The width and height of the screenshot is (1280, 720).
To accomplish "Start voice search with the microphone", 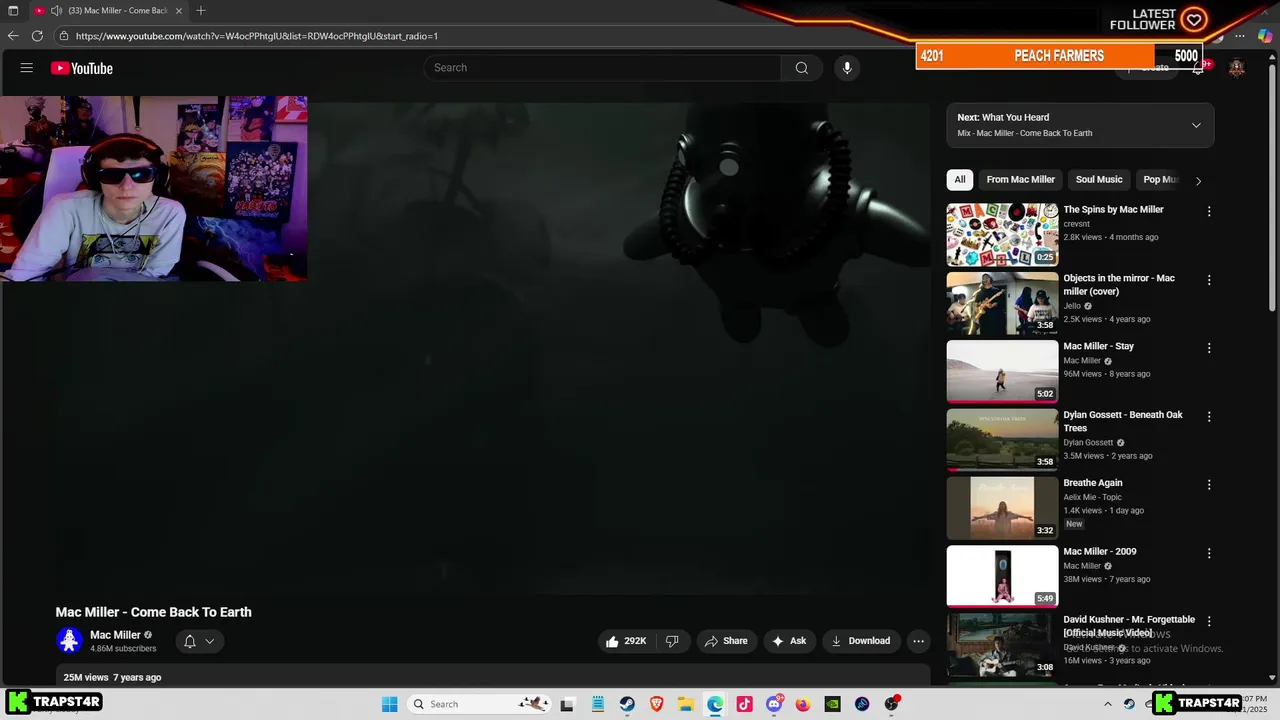I will click(847, 68).
